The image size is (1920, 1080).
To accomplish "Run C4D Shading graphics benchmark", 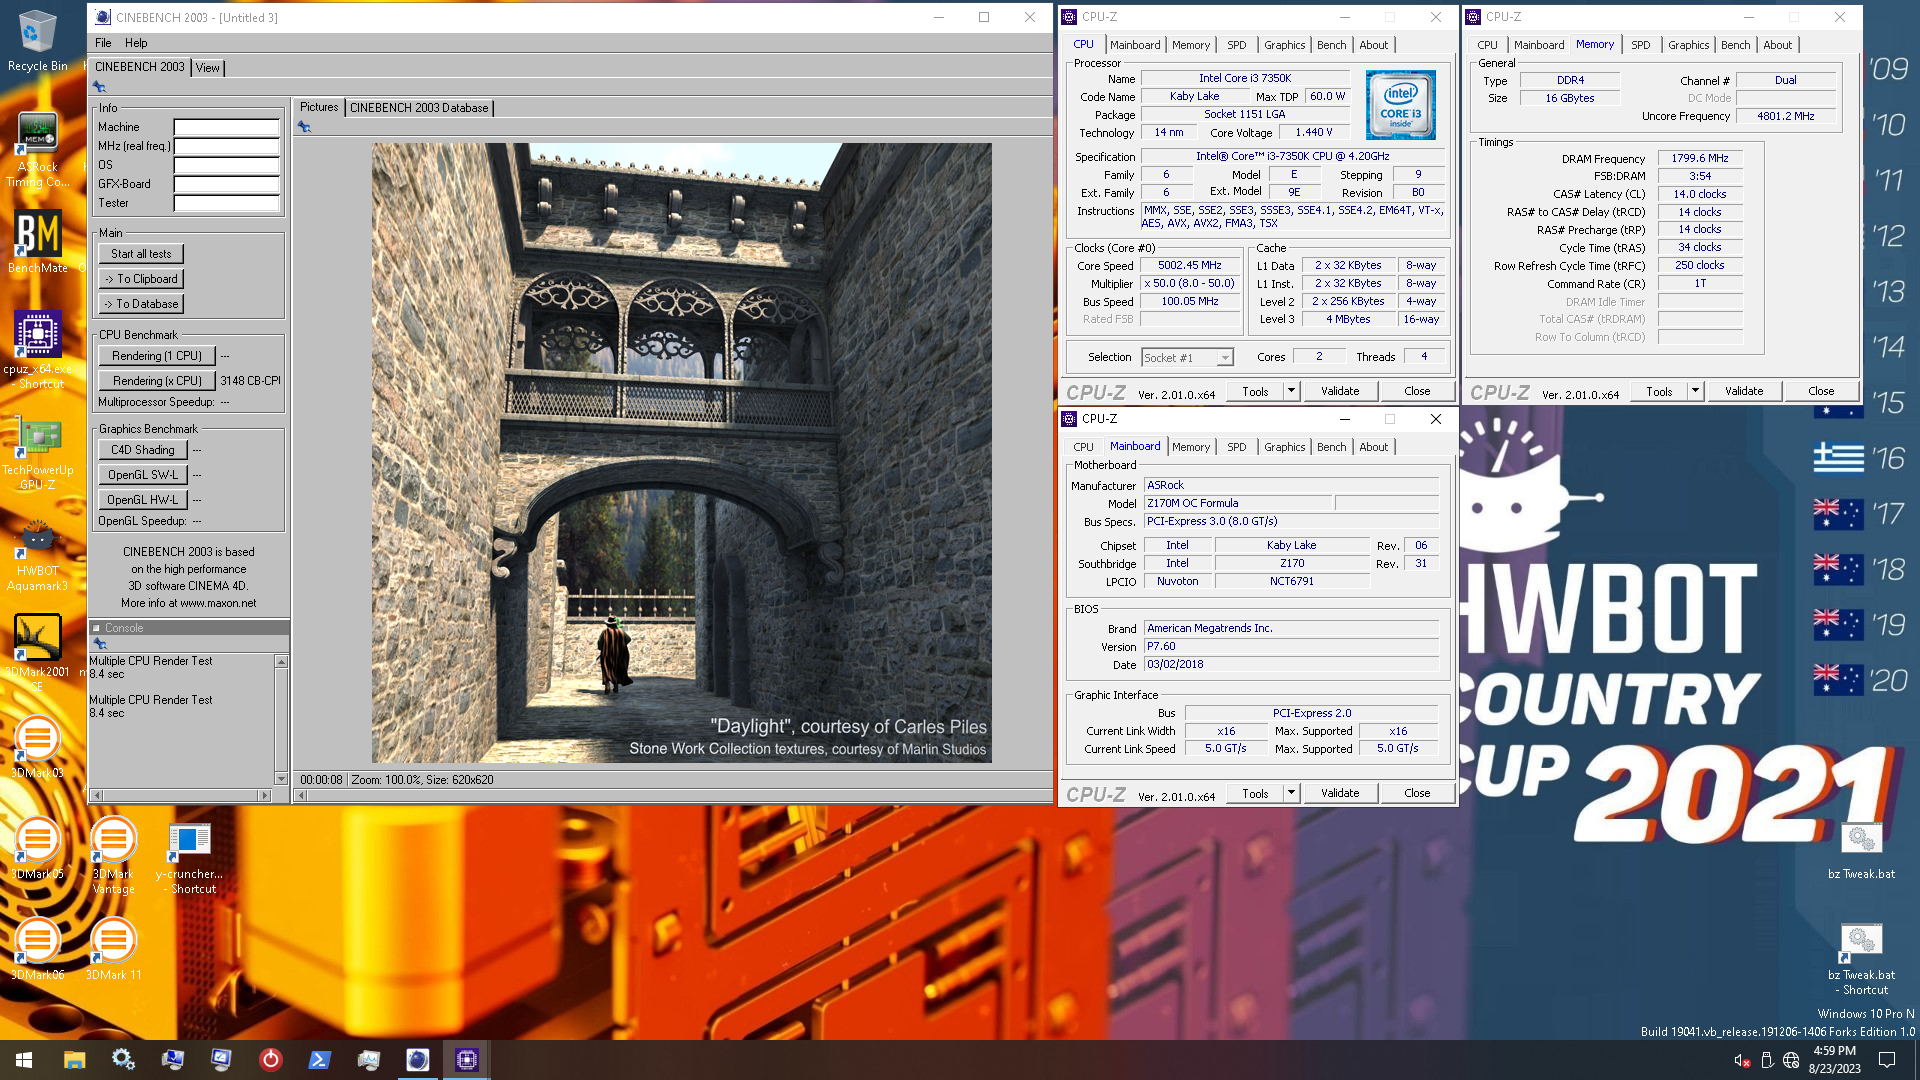I will pyautogui.click(x=143, y=450).
